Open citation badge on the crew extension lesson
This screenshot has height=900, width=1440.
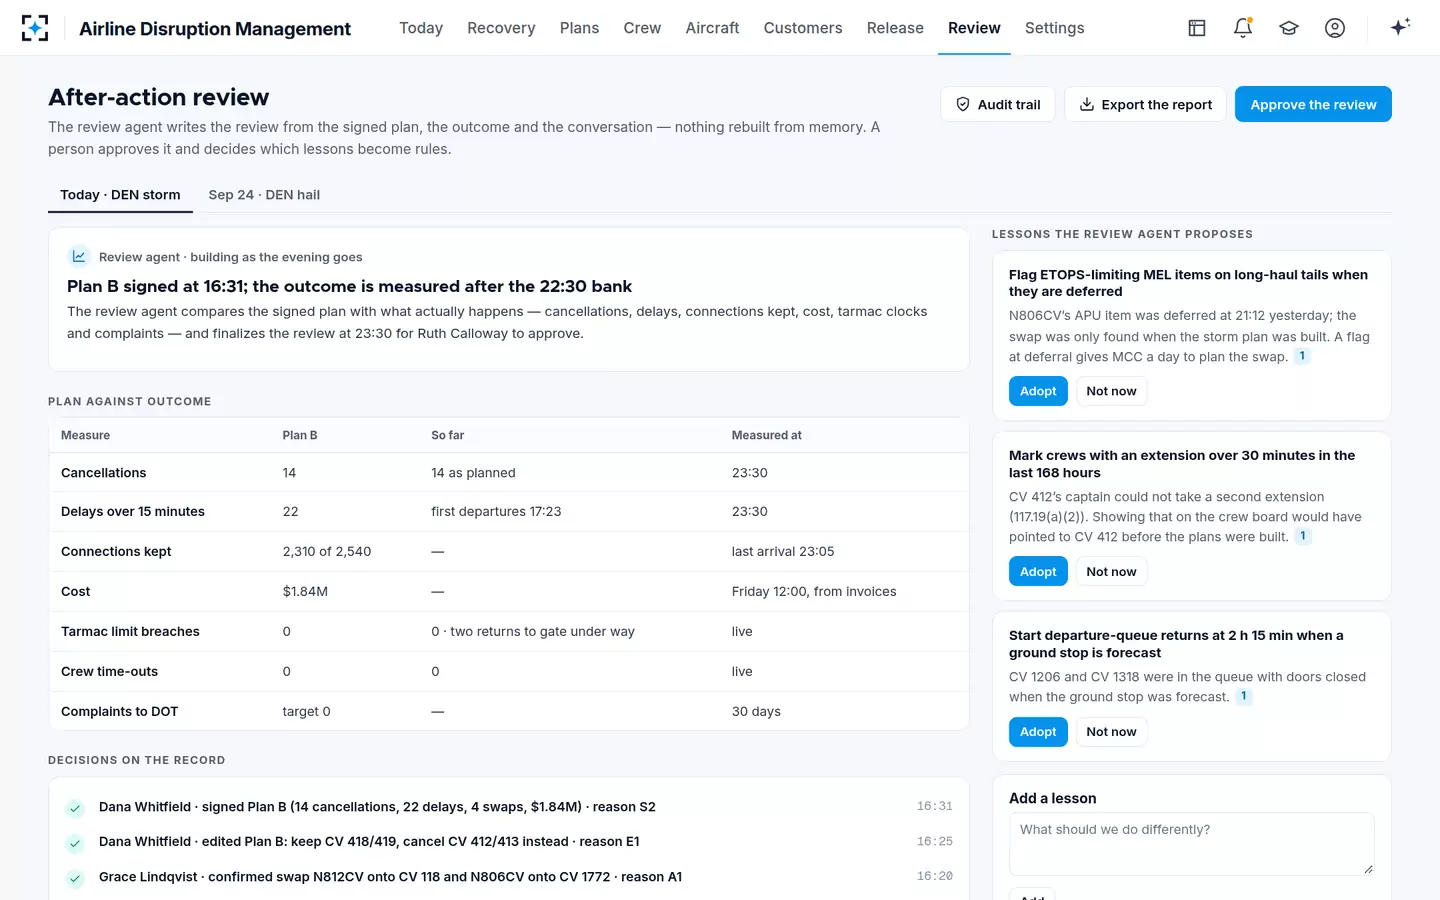pos(1303,536)
